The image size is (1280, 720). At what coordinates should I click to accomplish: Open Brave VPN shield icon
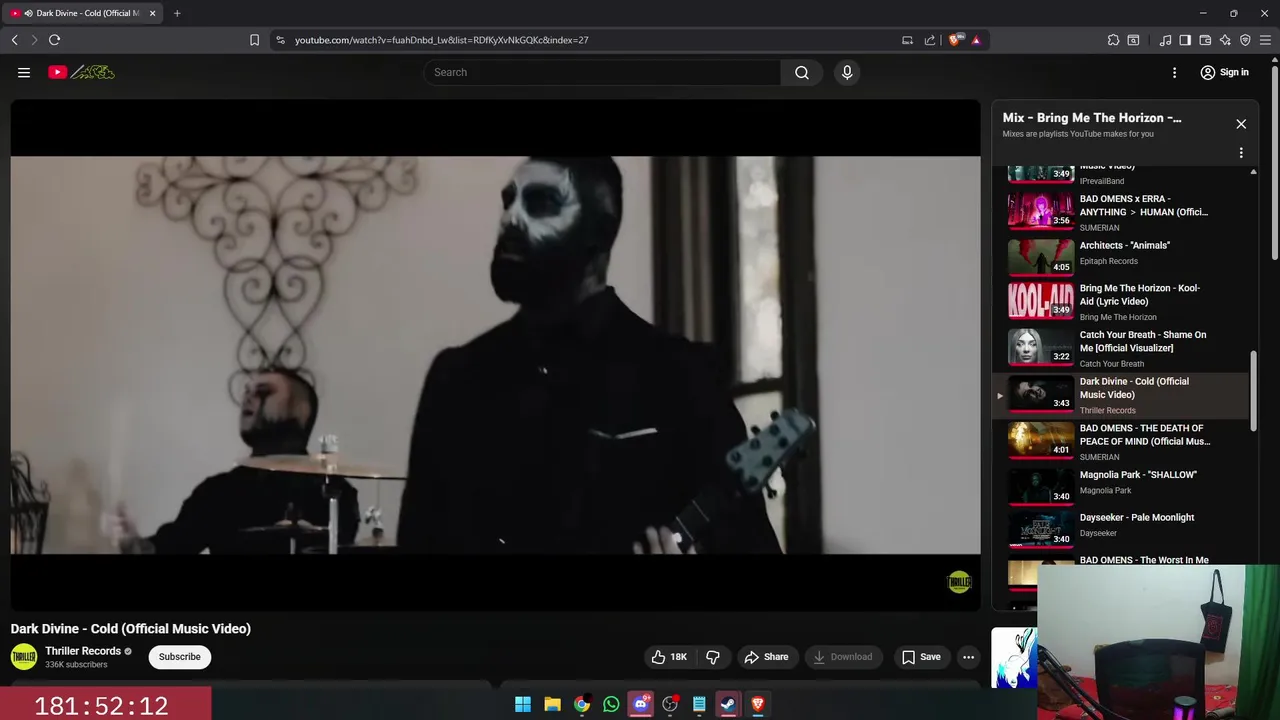pyautogui.click(x=1245, y=40)
